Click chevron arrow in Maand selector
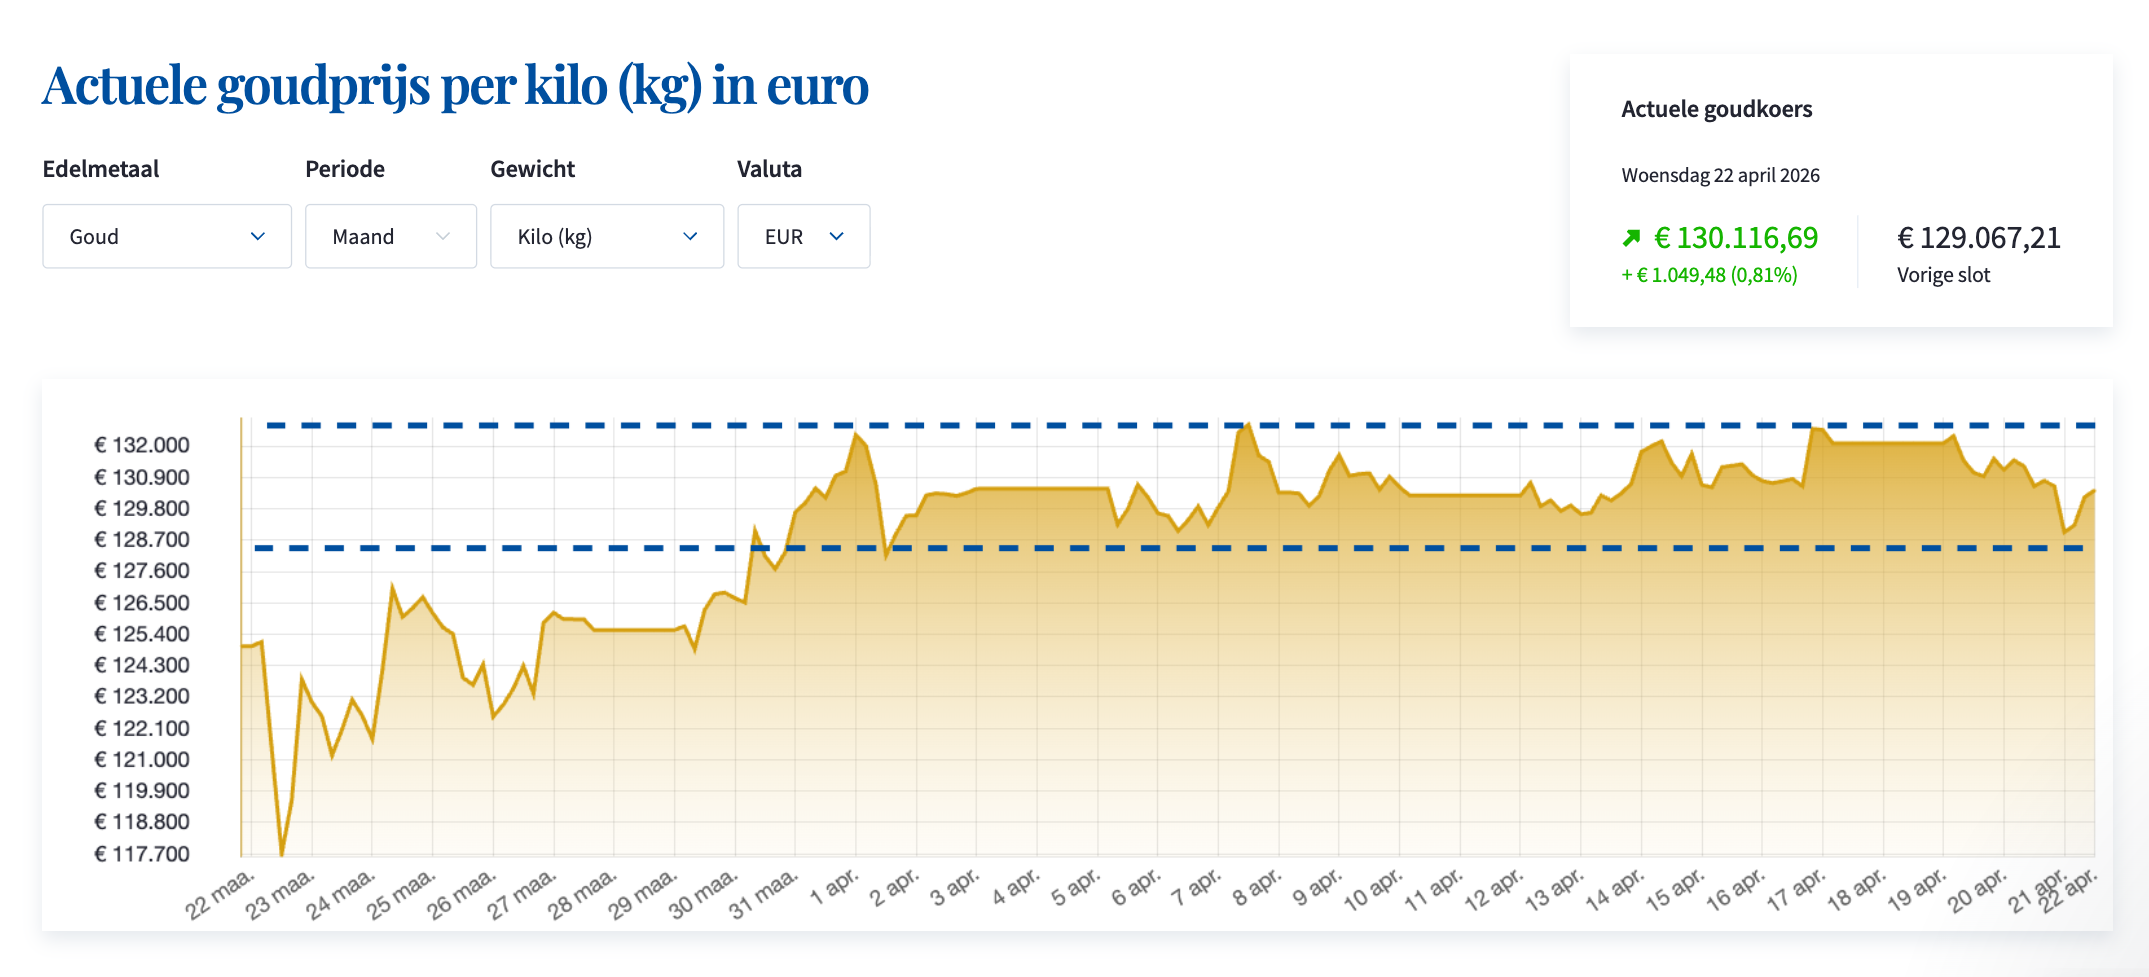This screenshot has height=977, width=2149. 443,236
